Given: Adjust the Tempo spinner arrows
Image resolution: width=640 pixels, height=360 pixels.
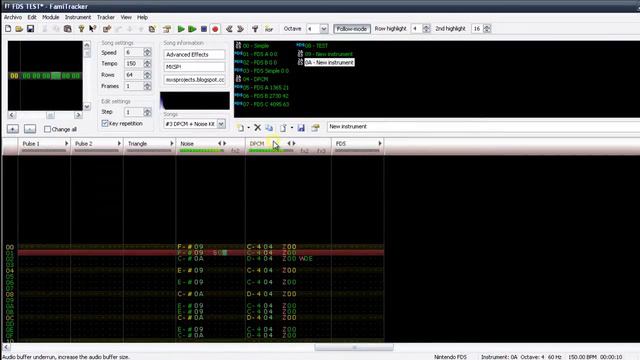Looking at the screenshot, I should pos(147,64).
